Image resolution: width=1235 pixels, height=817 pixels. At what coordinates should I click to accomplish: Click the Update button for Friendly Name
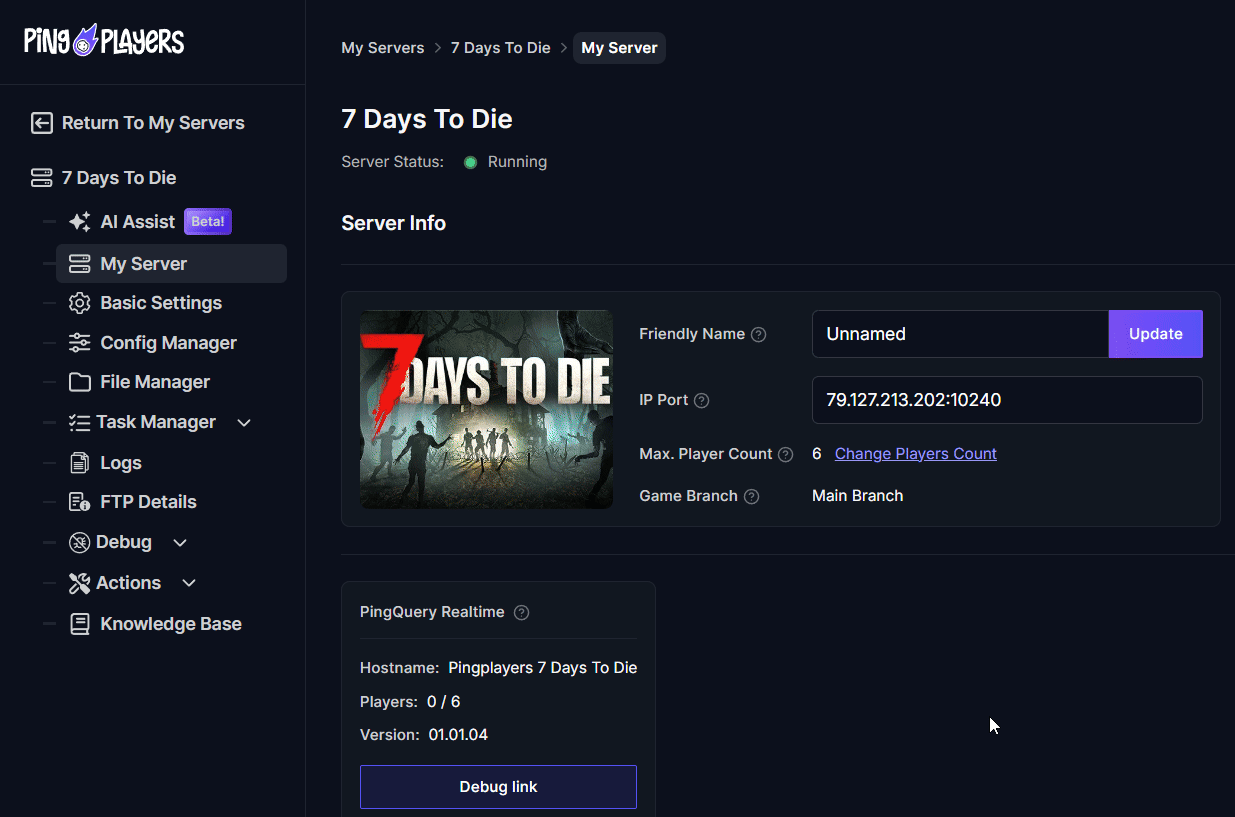point(1156,334)
